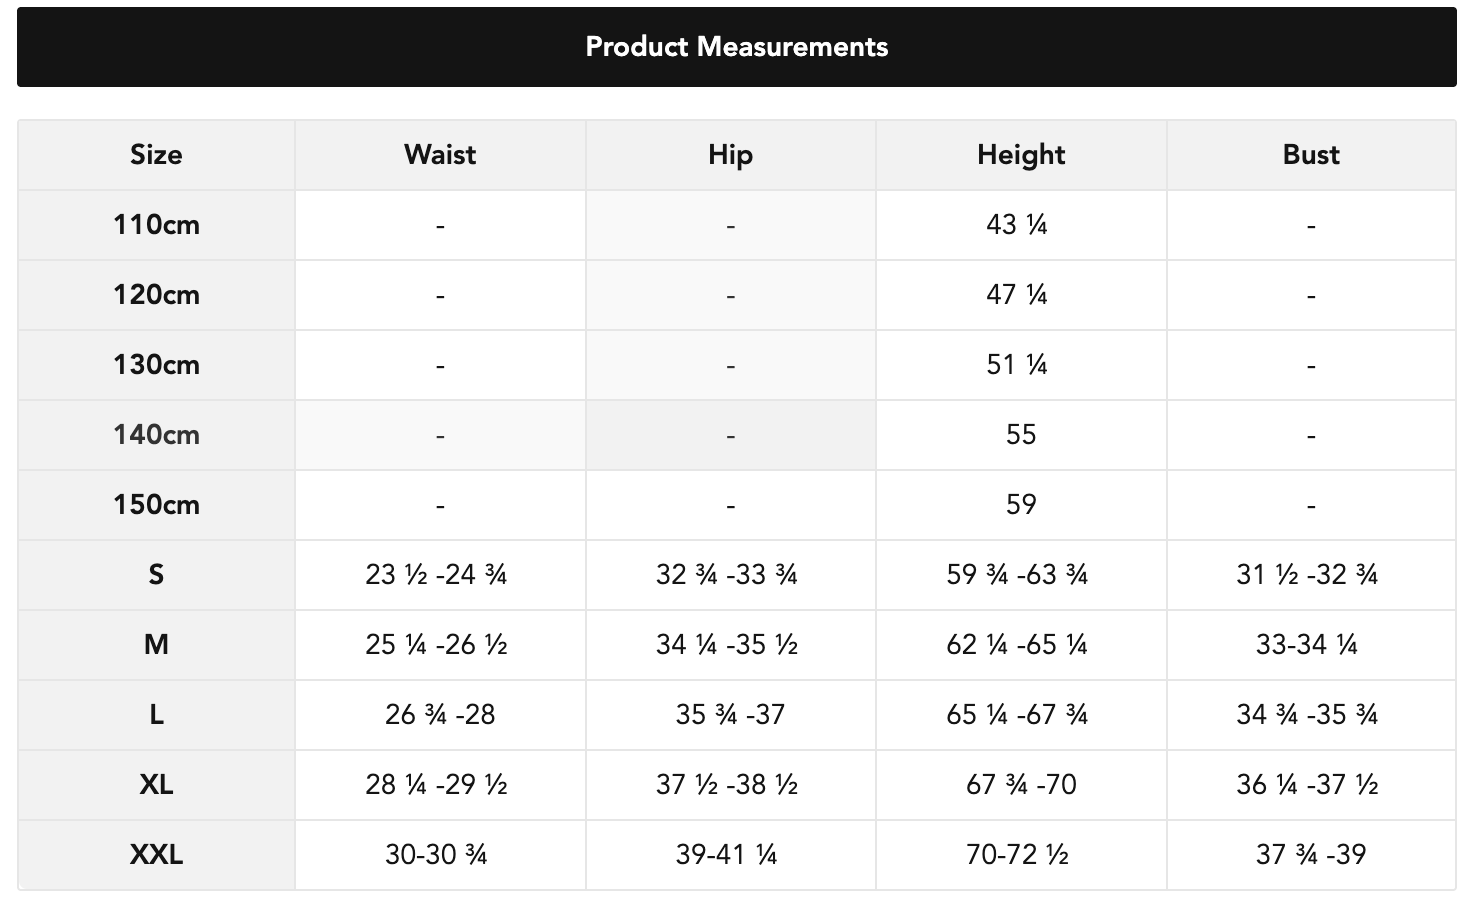Click the Waist column header

440,155
